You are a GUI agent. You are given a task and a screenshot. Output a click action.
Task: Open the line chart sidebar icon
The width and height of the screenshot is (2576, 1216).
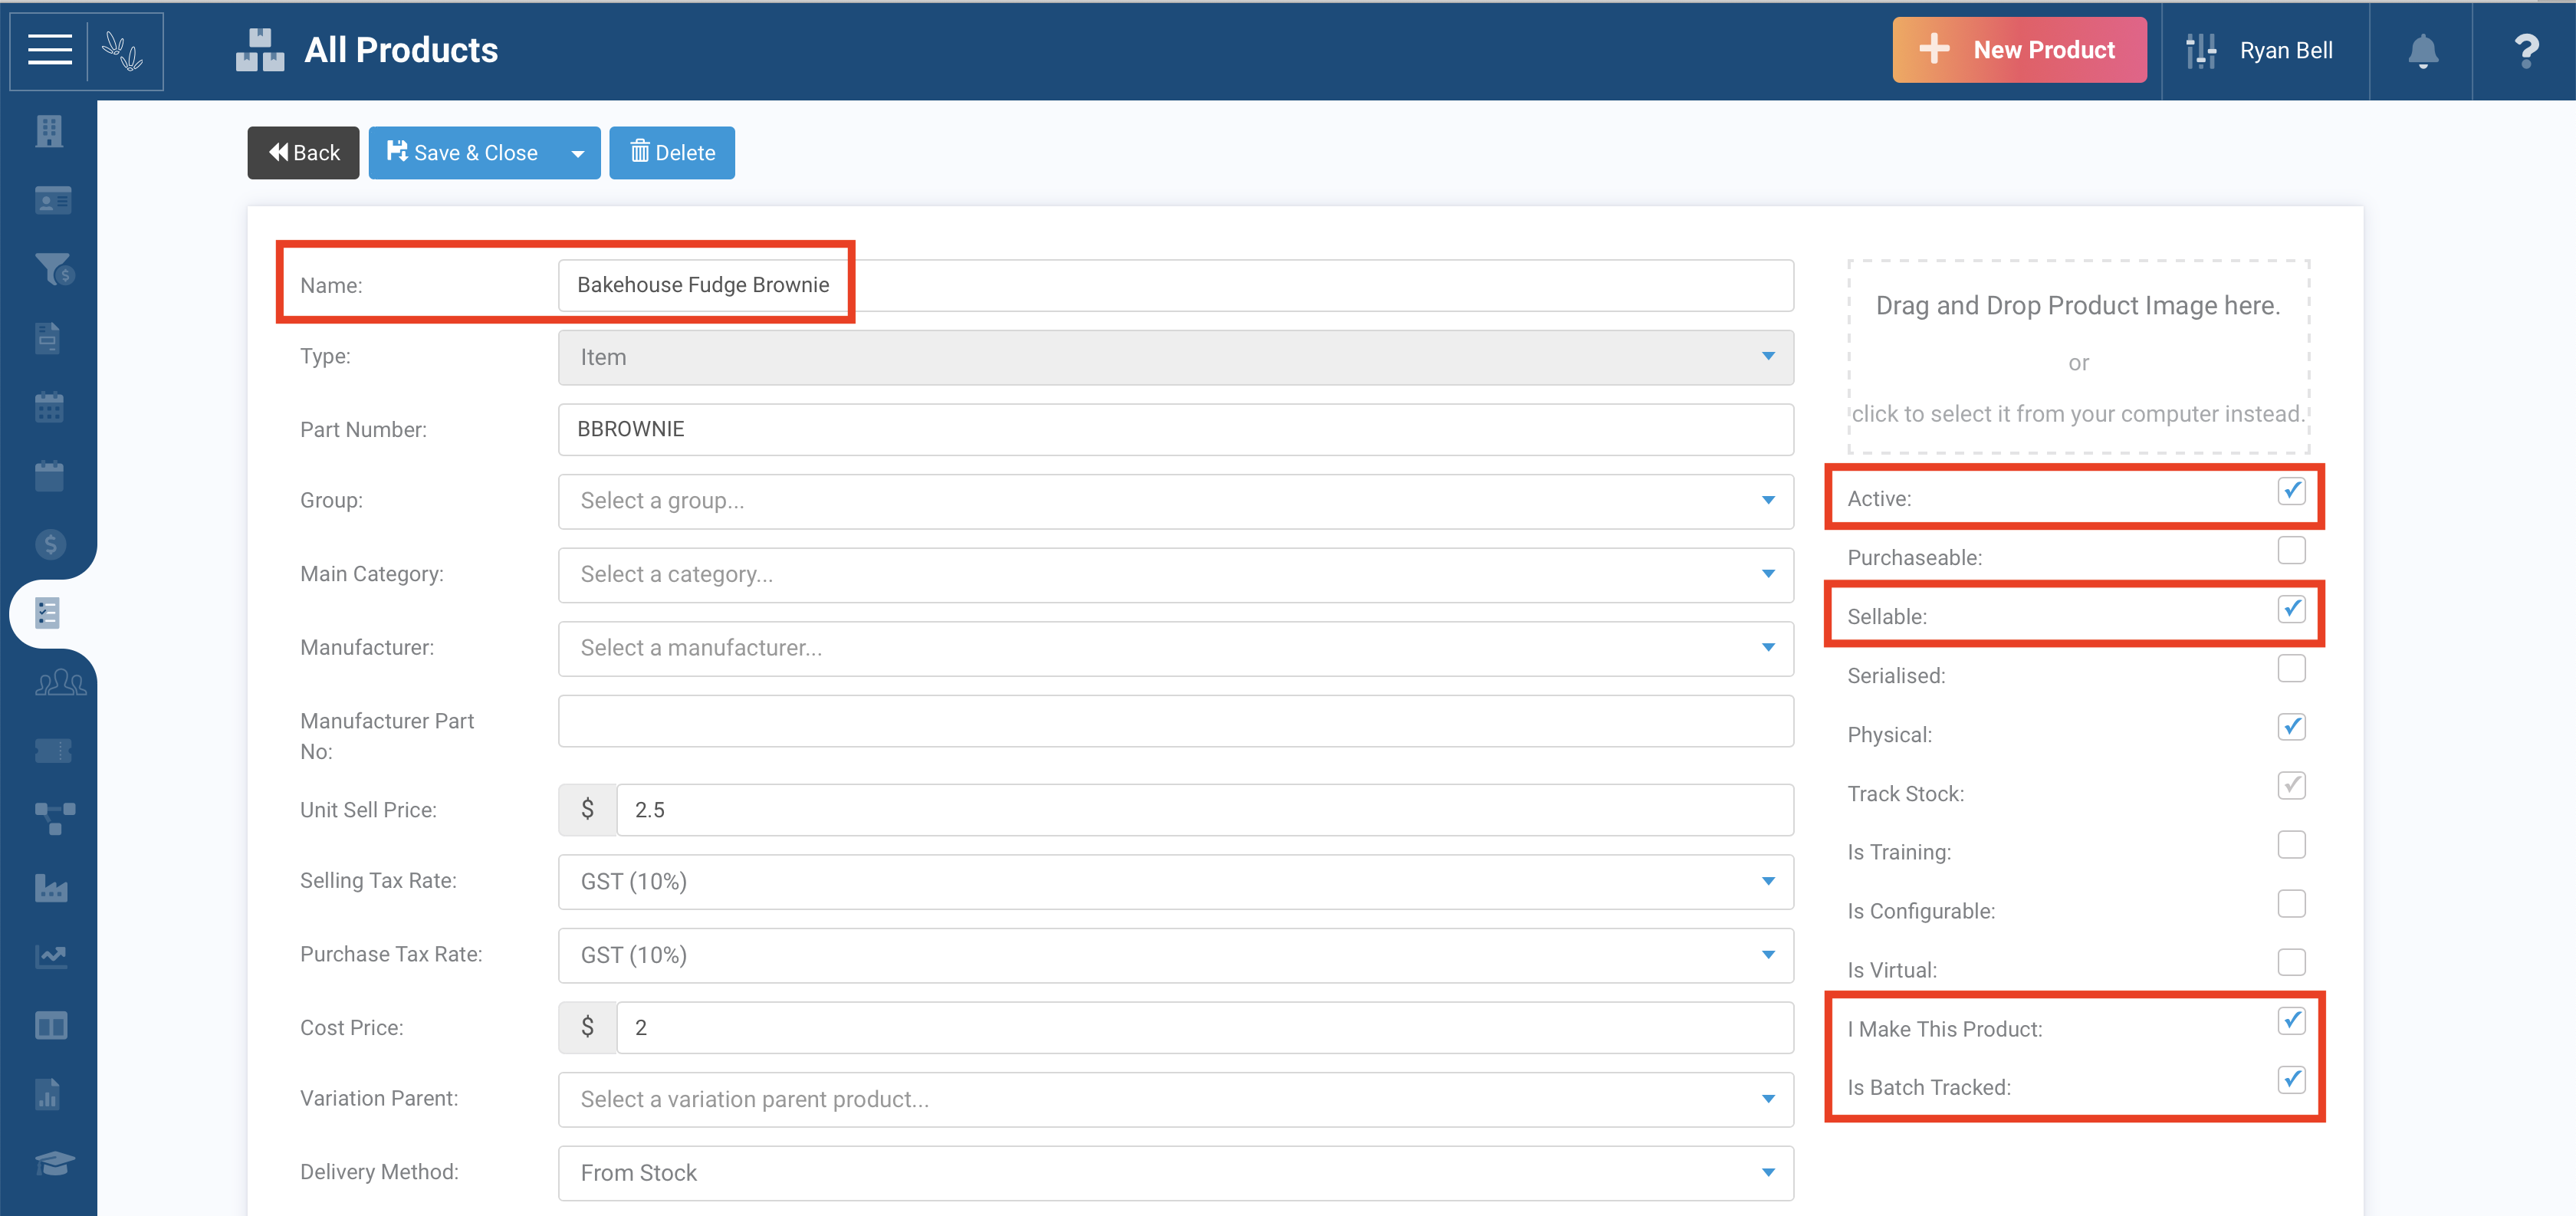pos(51,957)
